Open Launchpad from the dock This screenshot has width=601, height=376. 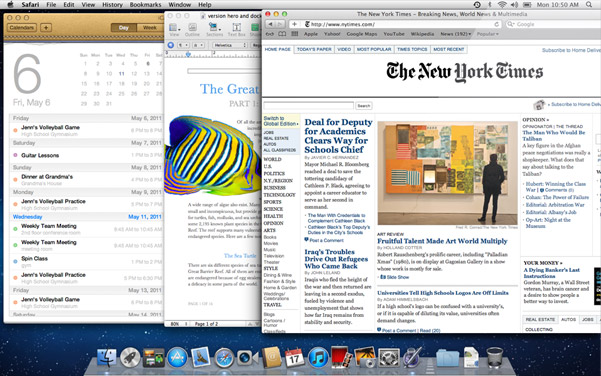(130, 358)
